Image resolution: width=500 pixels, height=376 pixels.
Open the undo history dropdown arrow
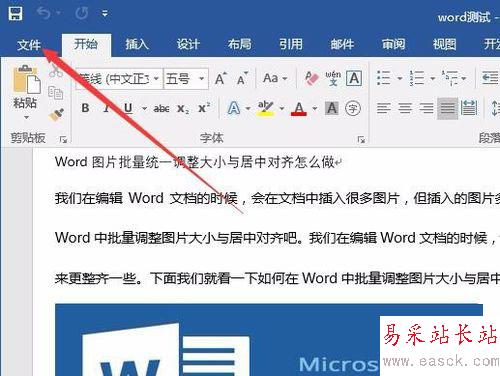pos(58,13)
